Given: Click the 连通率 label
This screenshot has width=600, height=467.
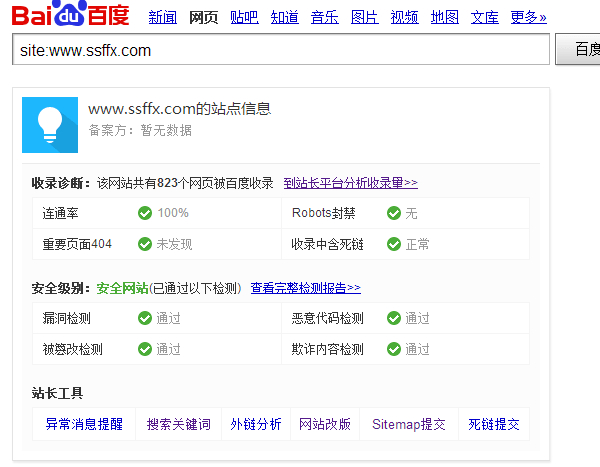Looking at the screenshot, I should tap(60, 213).
